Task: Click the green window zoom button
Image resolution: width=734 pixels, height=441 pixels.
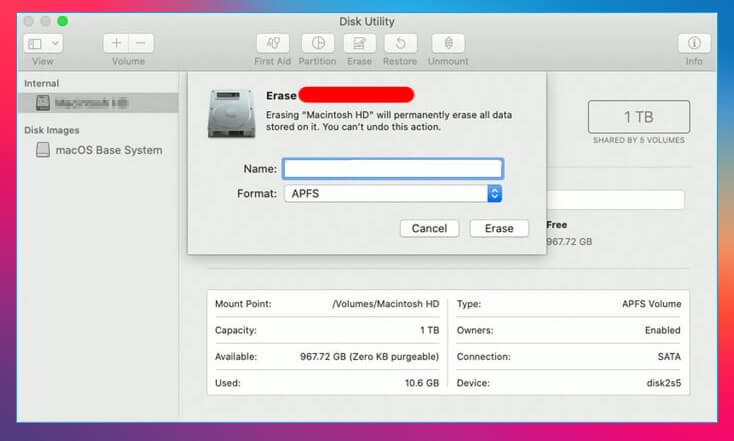Action: [62, 21]
